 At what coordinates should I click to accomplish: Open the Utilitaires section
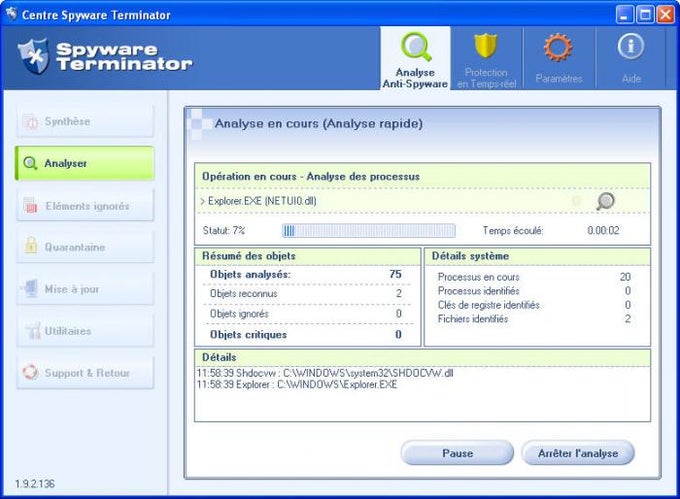tap(85, 331)
